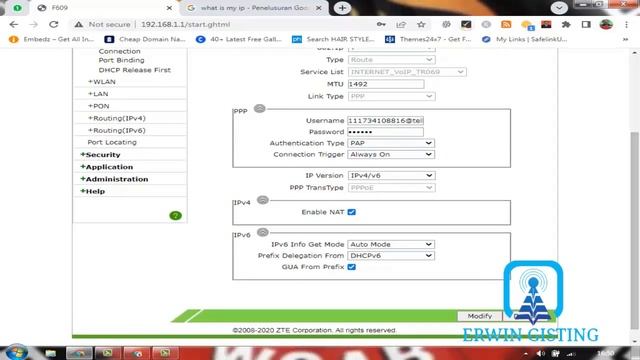Expand the WLAN menu

[x=102, y=82]
